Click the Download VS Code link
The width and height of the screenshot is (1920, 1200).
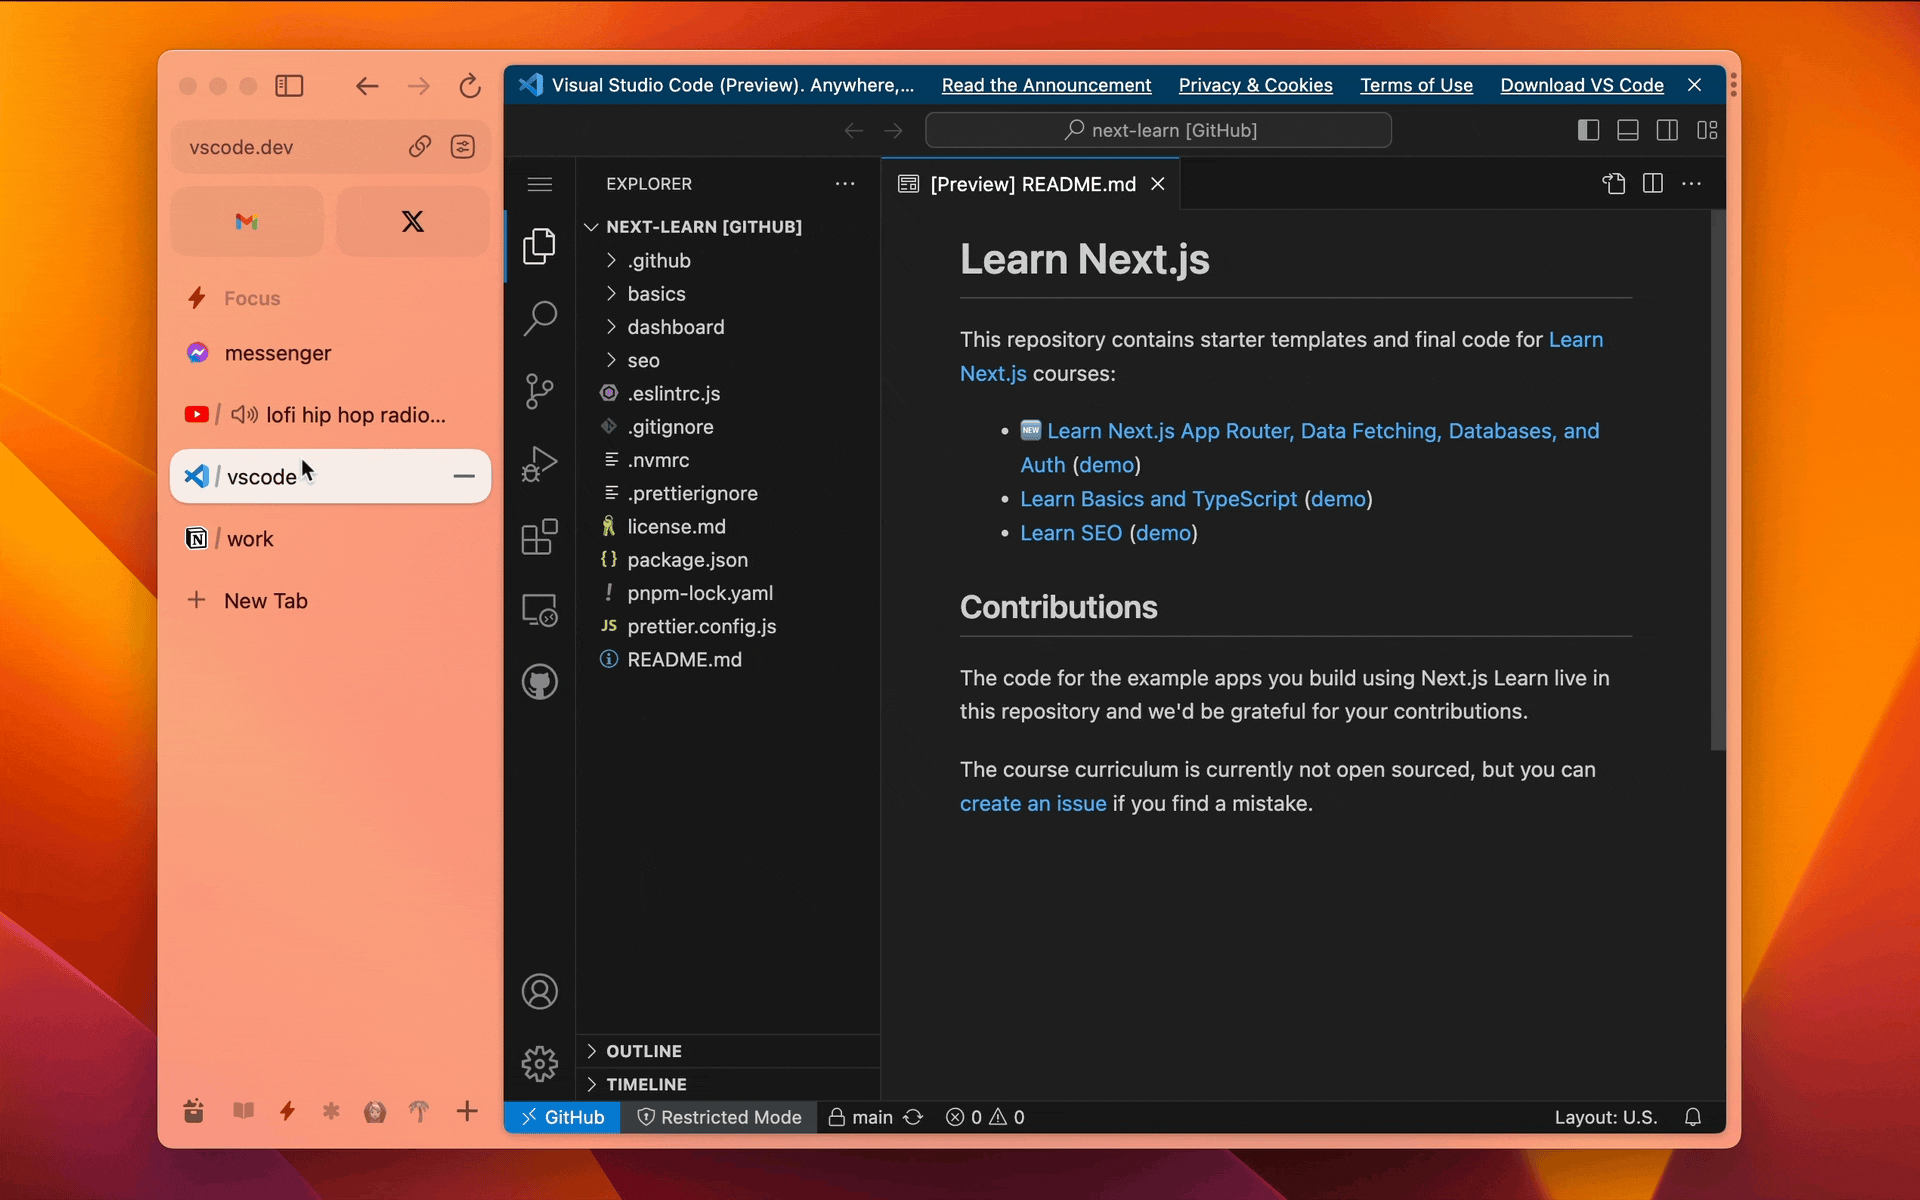coord(1582,86)
